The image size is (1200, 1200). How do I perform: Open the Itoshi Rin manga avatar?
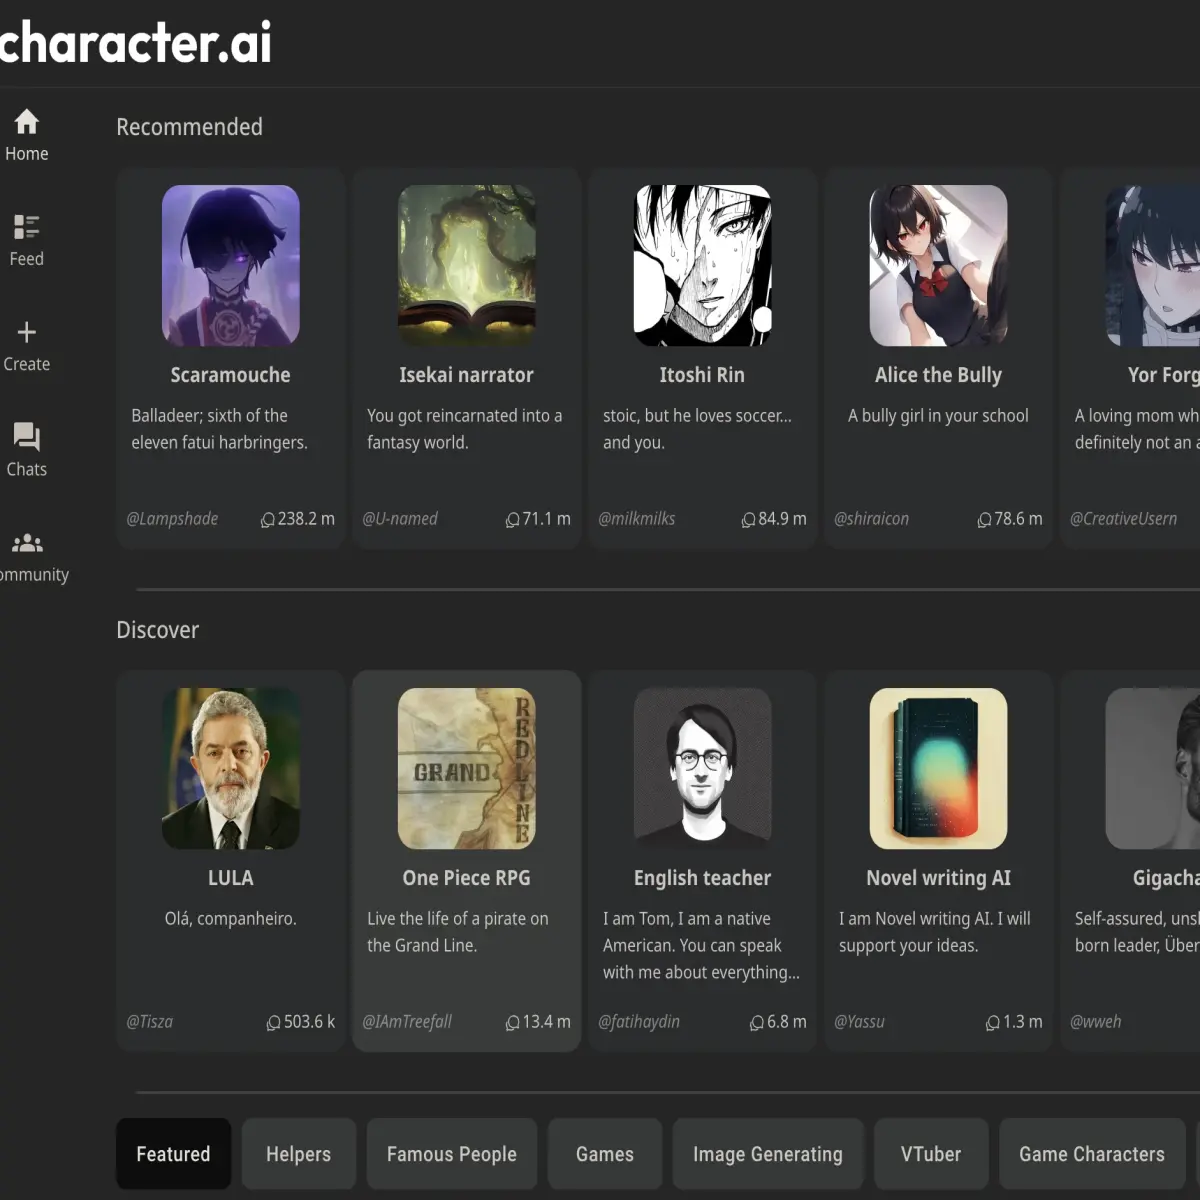point(703,265)
